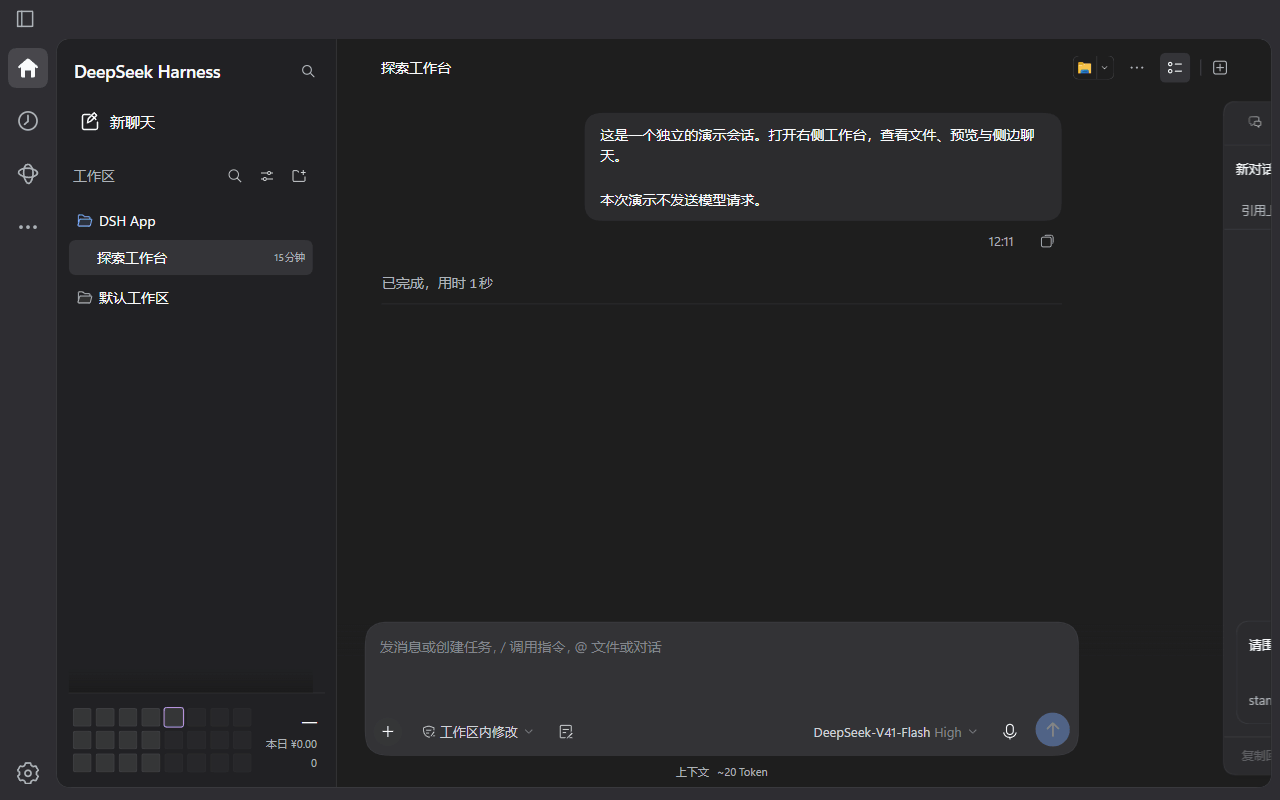Click the 上下文 ~20 Token indicator

click(x=721, y=772)
